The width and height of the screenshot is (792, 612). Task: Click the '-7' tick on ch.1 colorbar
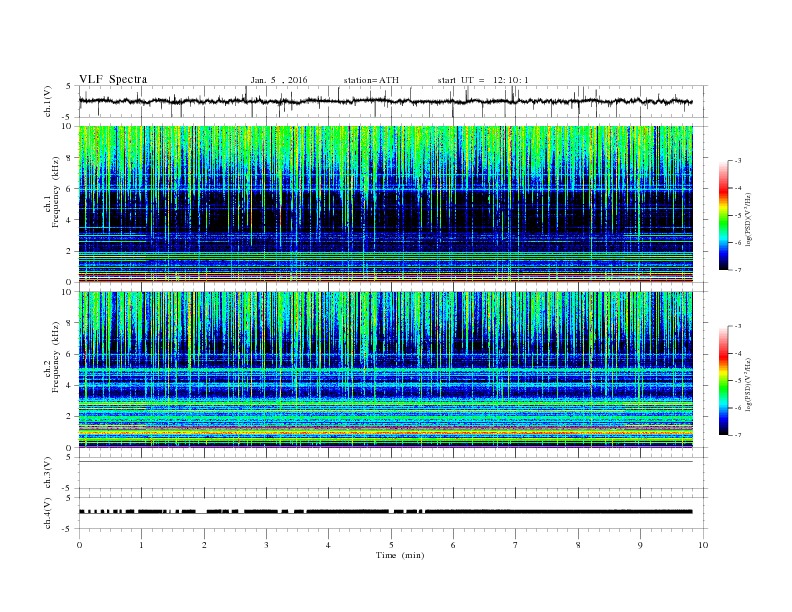pos(738,270)
